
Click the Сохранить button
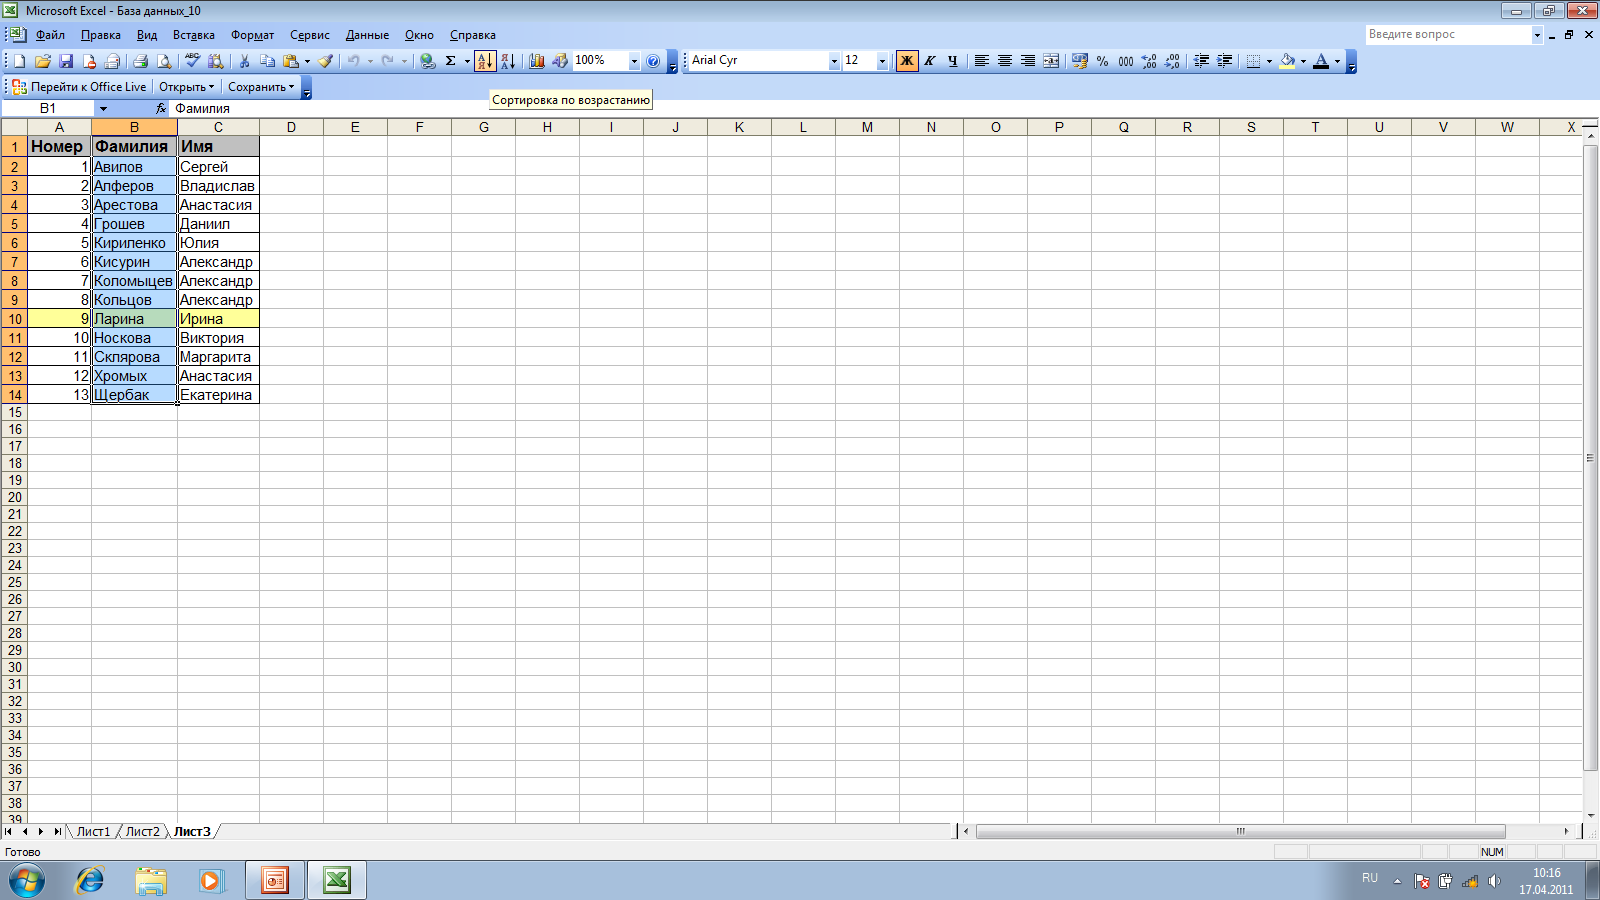click(x=257, y=87)
